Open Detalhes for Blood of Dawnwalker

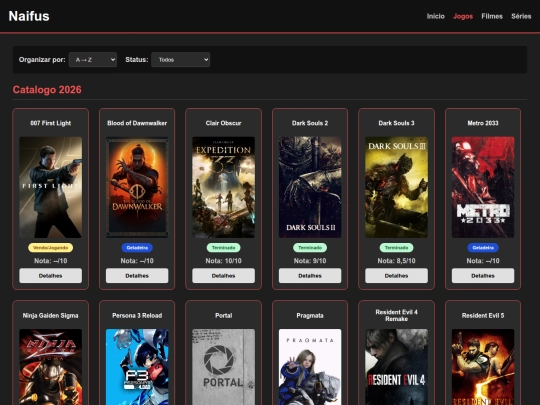(x=137, y=276)
